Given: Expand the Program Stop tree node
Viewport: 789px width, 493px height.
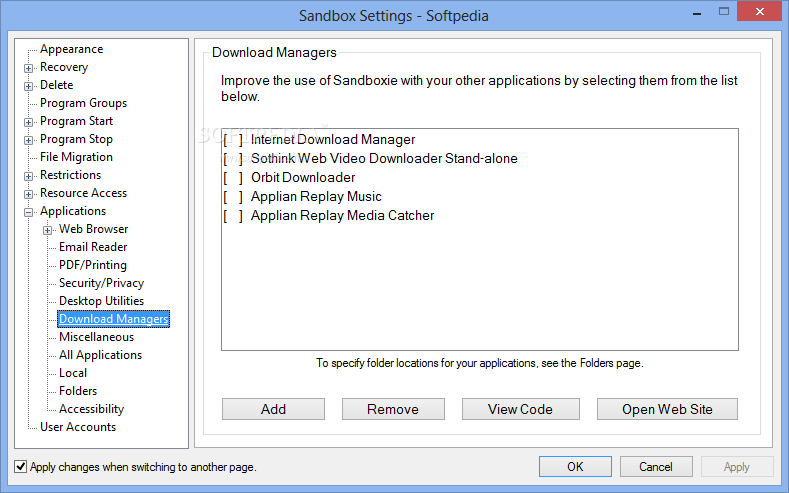Looking at the screenshot, I should tap(29, 140).
